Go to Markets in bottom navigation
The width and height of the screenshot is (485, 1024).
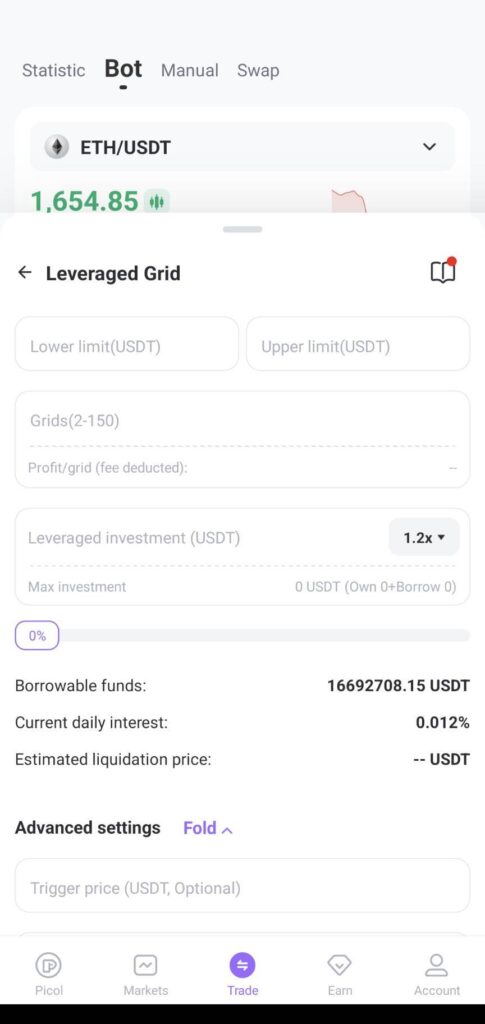tap(146, 965)
